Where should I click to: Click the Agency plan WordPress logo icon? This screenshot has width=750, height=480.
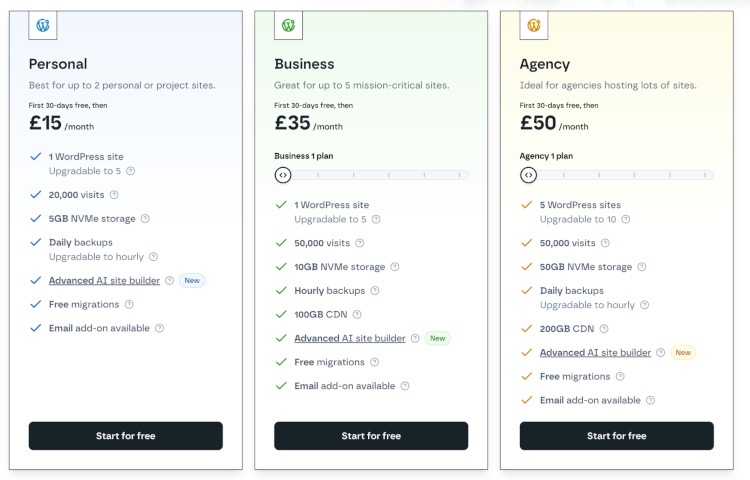coord(534,26)
